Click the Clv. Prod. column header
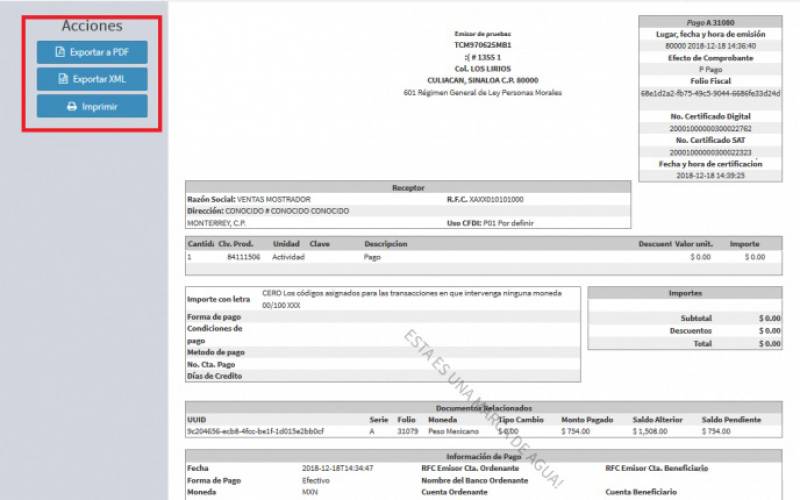This screenshot has width=800, height=500. coord(236,244)
